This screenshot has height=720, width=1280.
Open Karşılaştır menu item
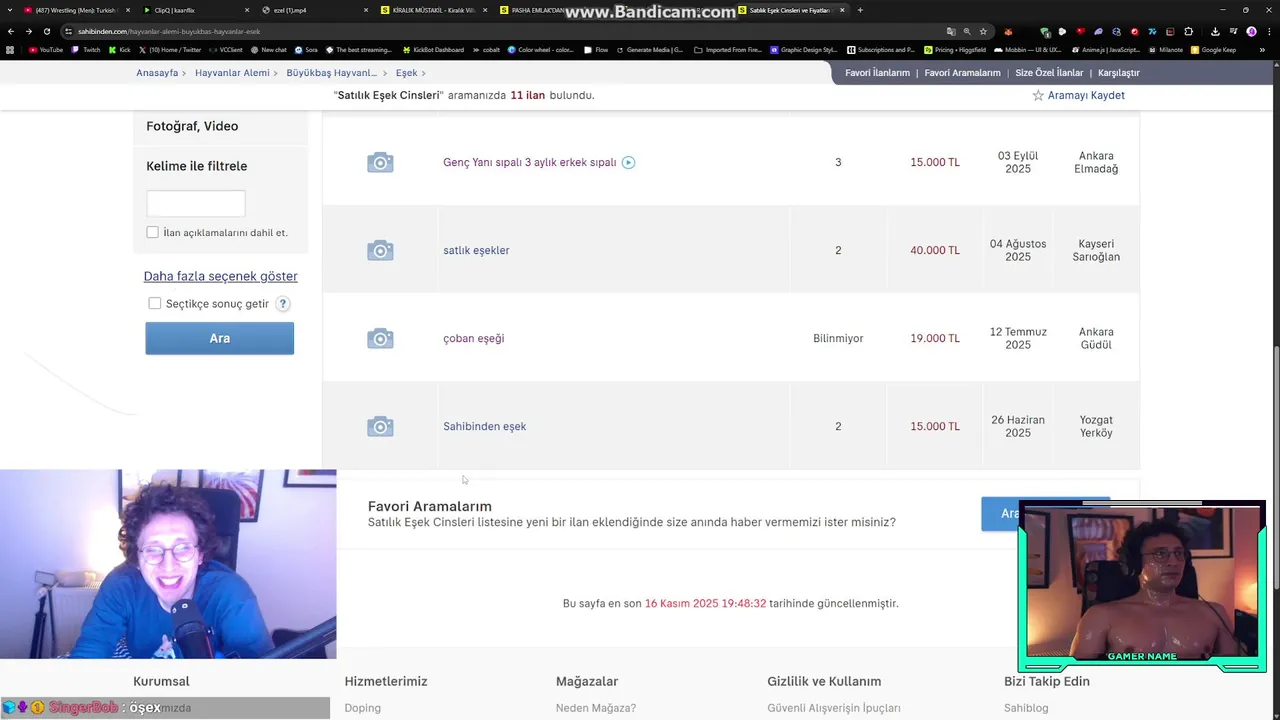click(1119, 73)
